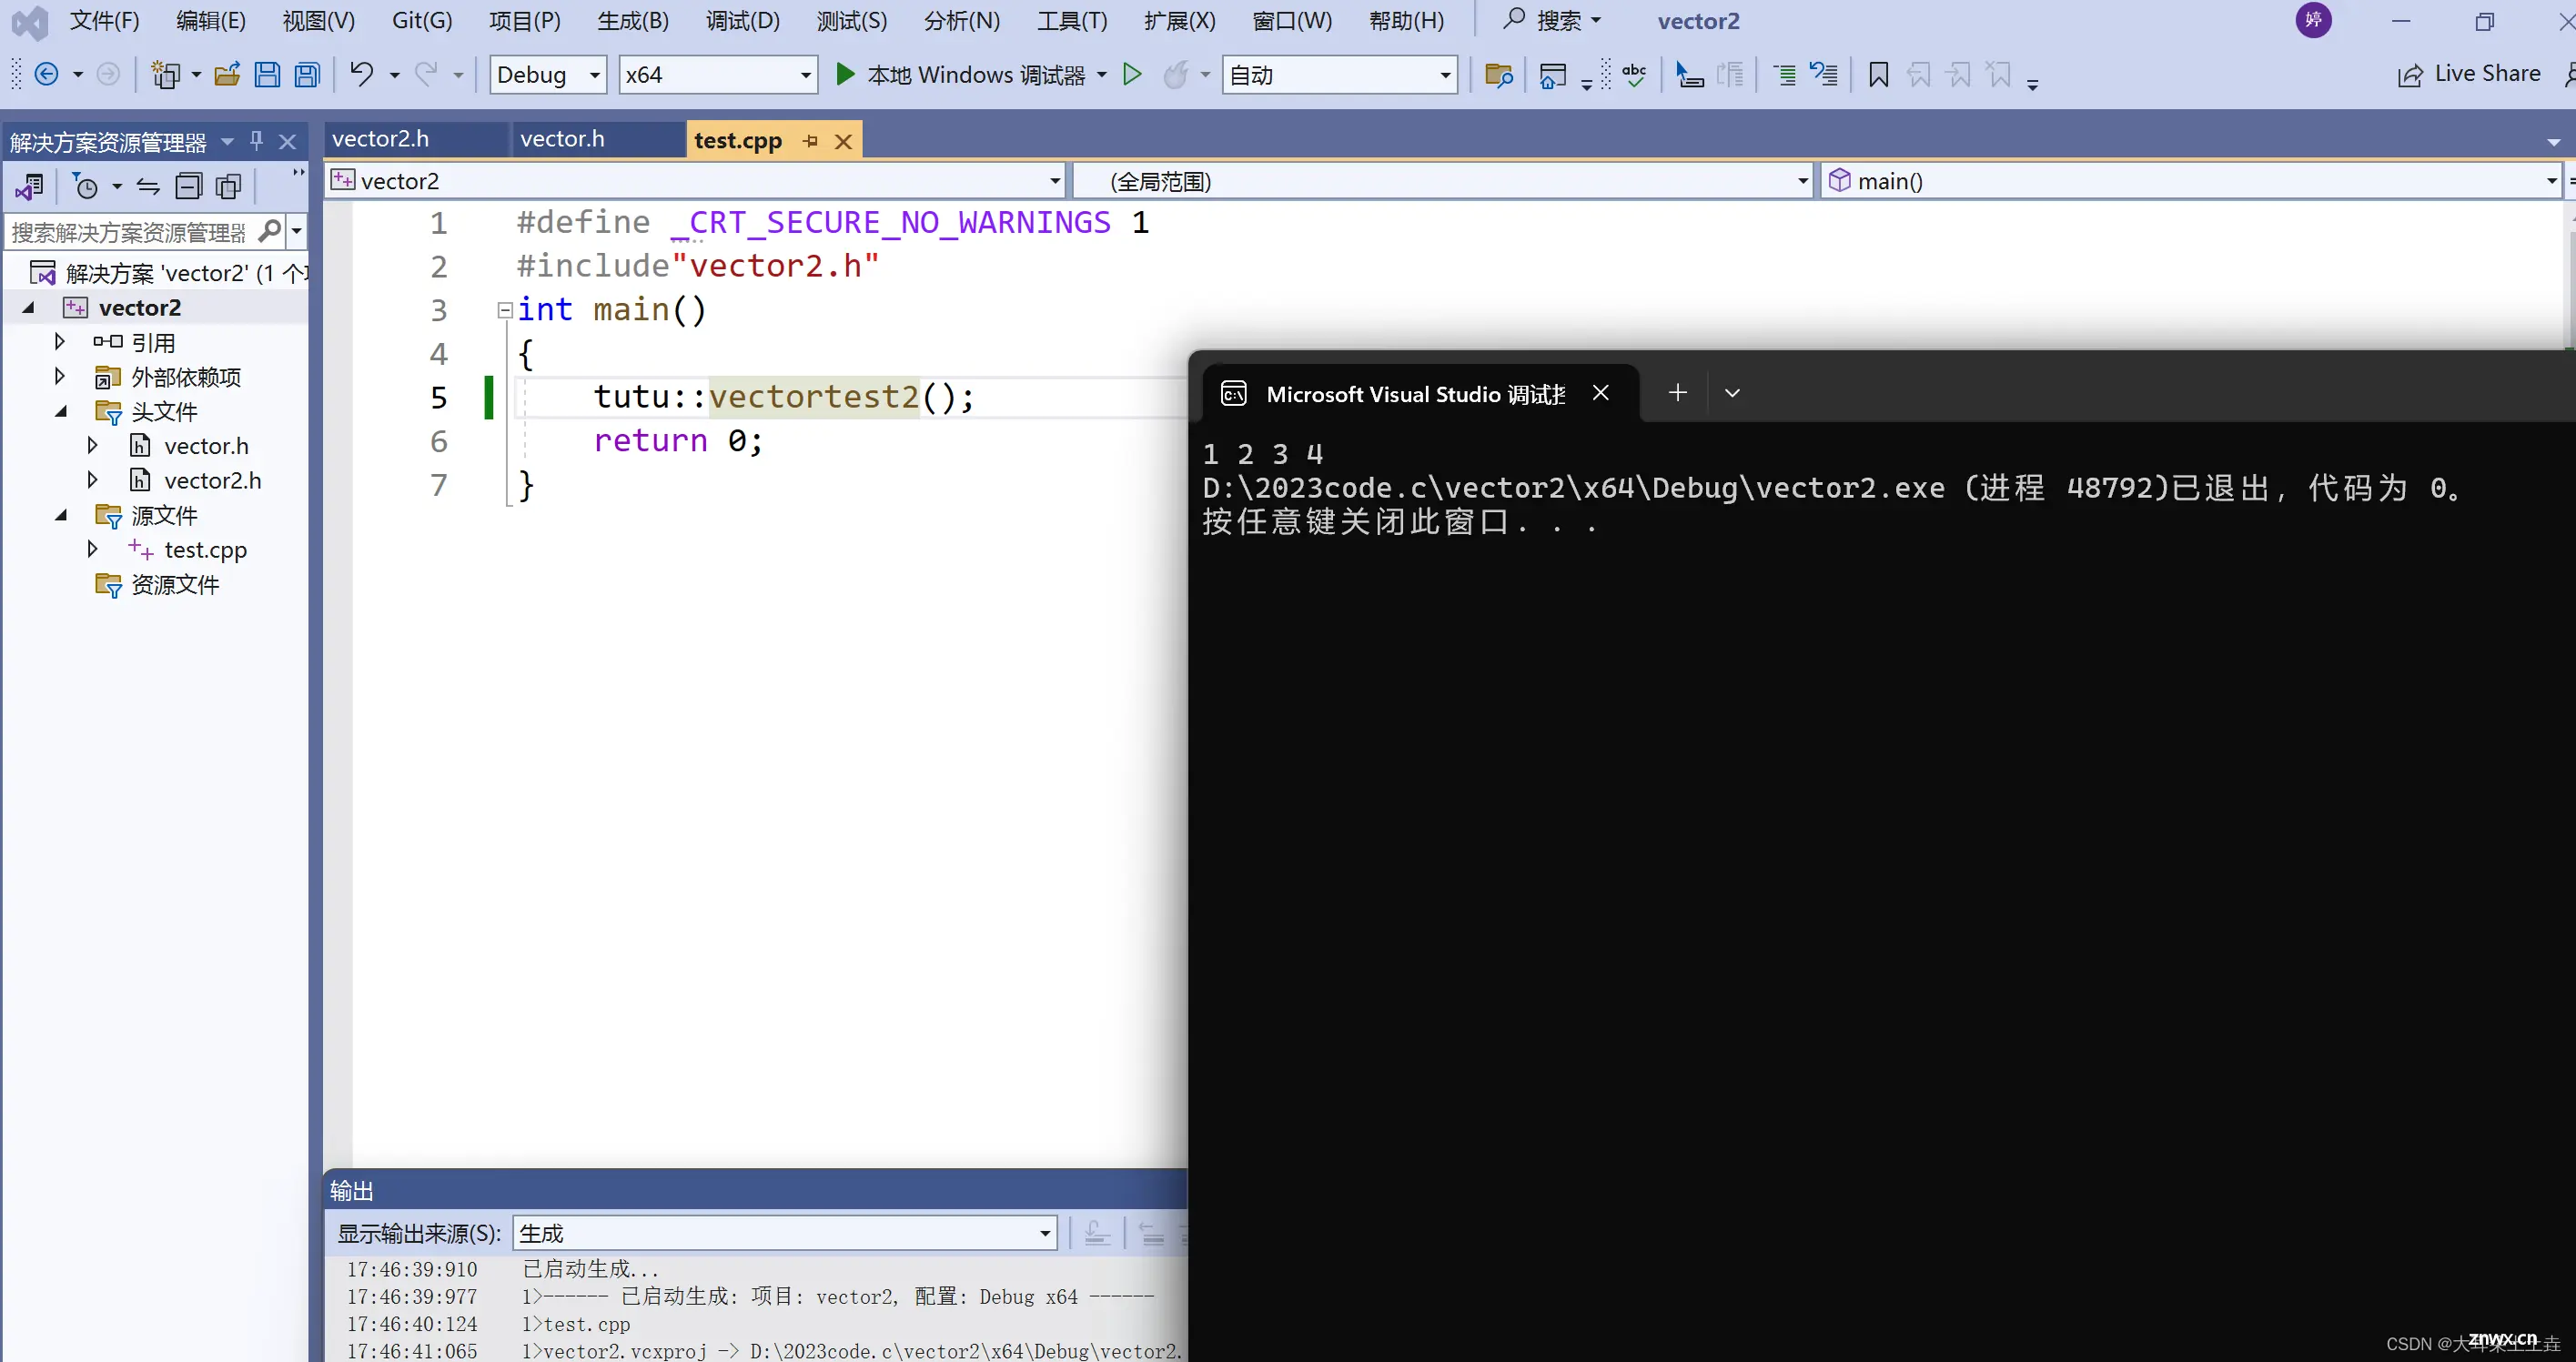Image resolution: width=2576 pixels, height=1362 pixels.
Task: Click the spell checker abc icon
Action: point(1634,75)
